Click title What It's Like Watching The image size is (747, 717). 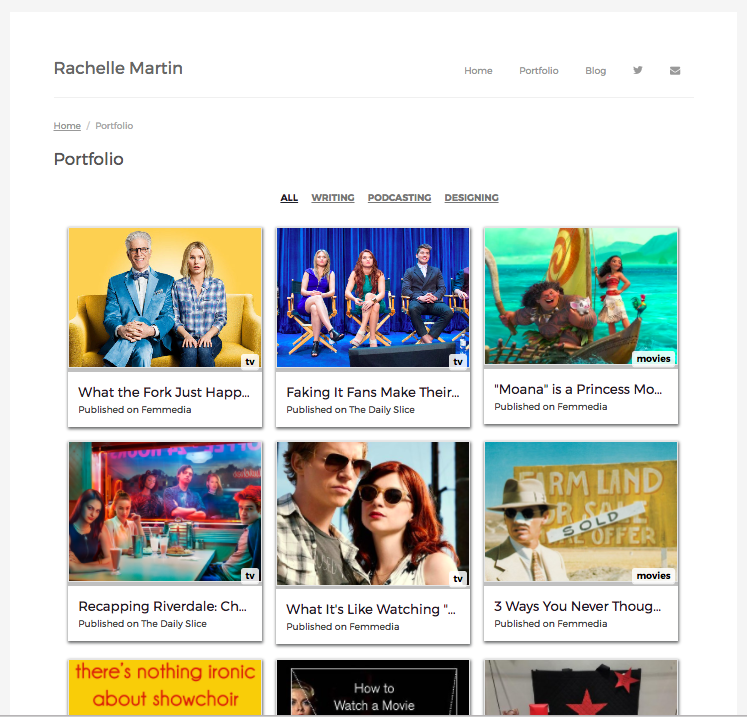pos(371,609)
